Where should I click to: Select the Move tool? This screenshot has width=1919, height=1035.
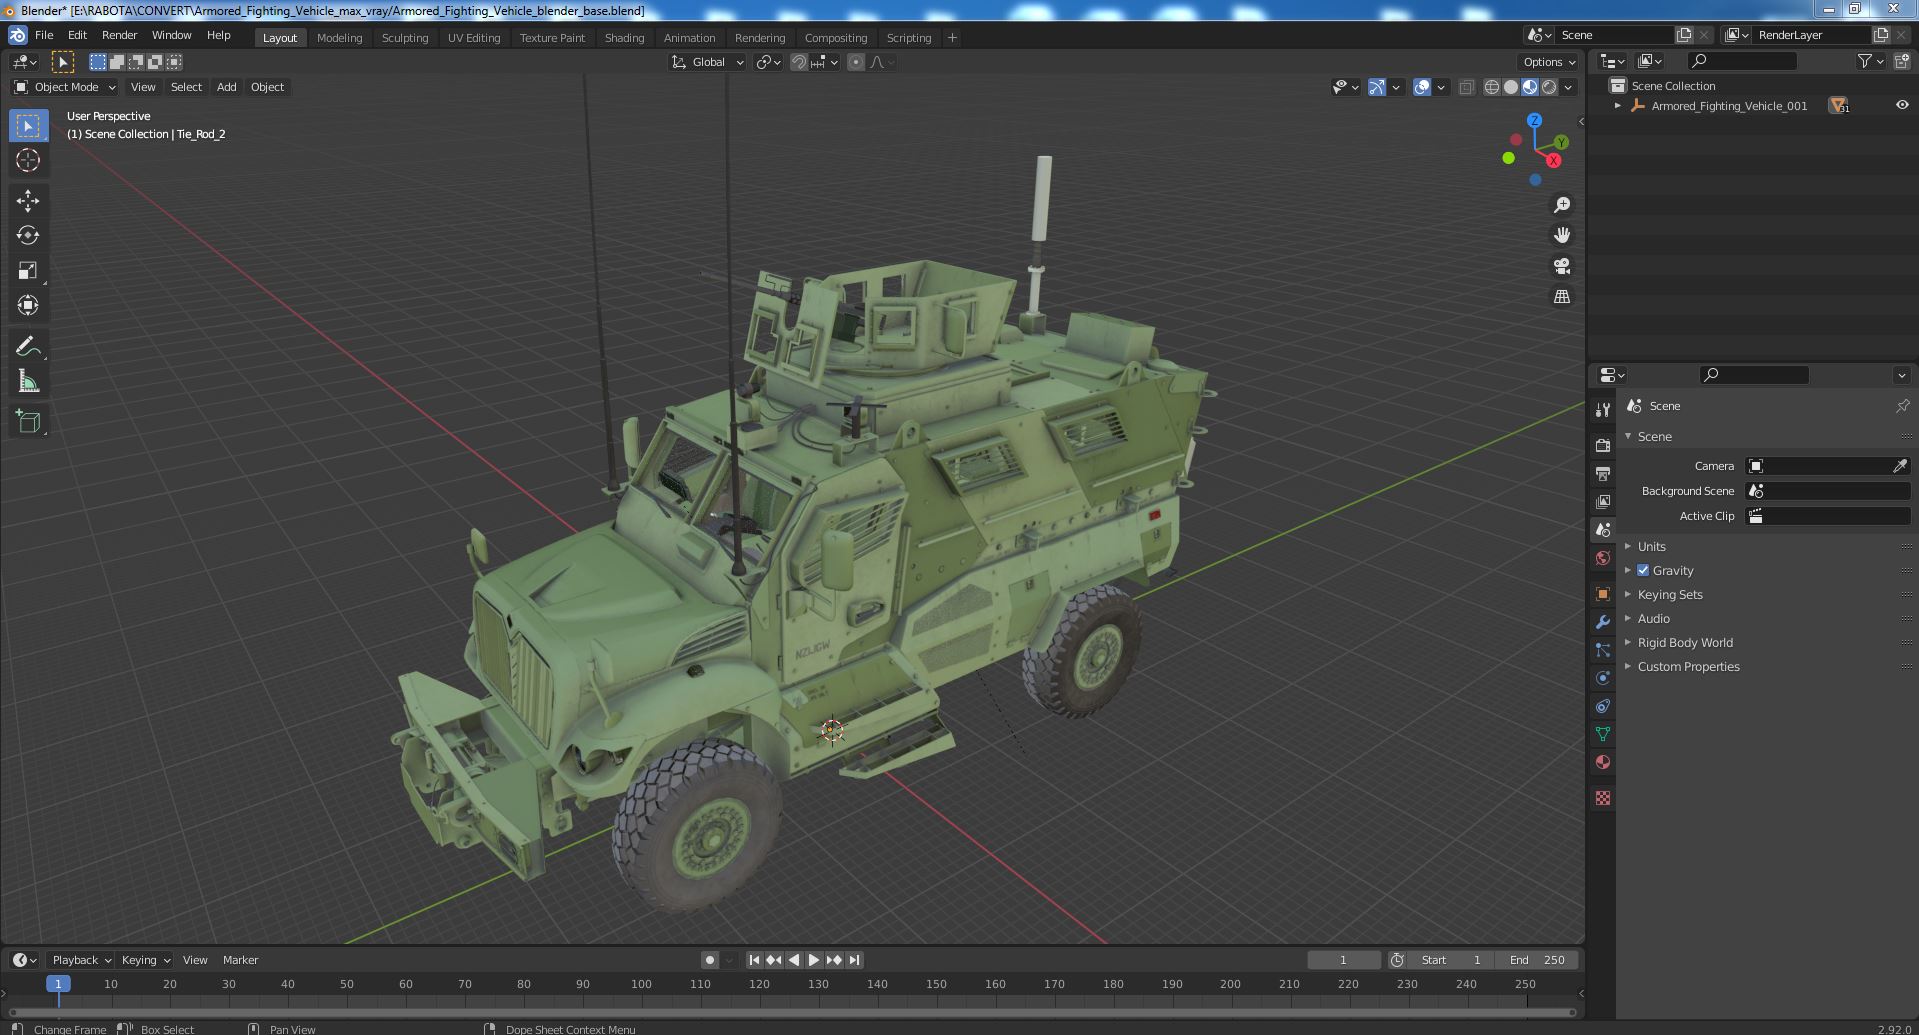pyautogui.click(x=28, y=200)
